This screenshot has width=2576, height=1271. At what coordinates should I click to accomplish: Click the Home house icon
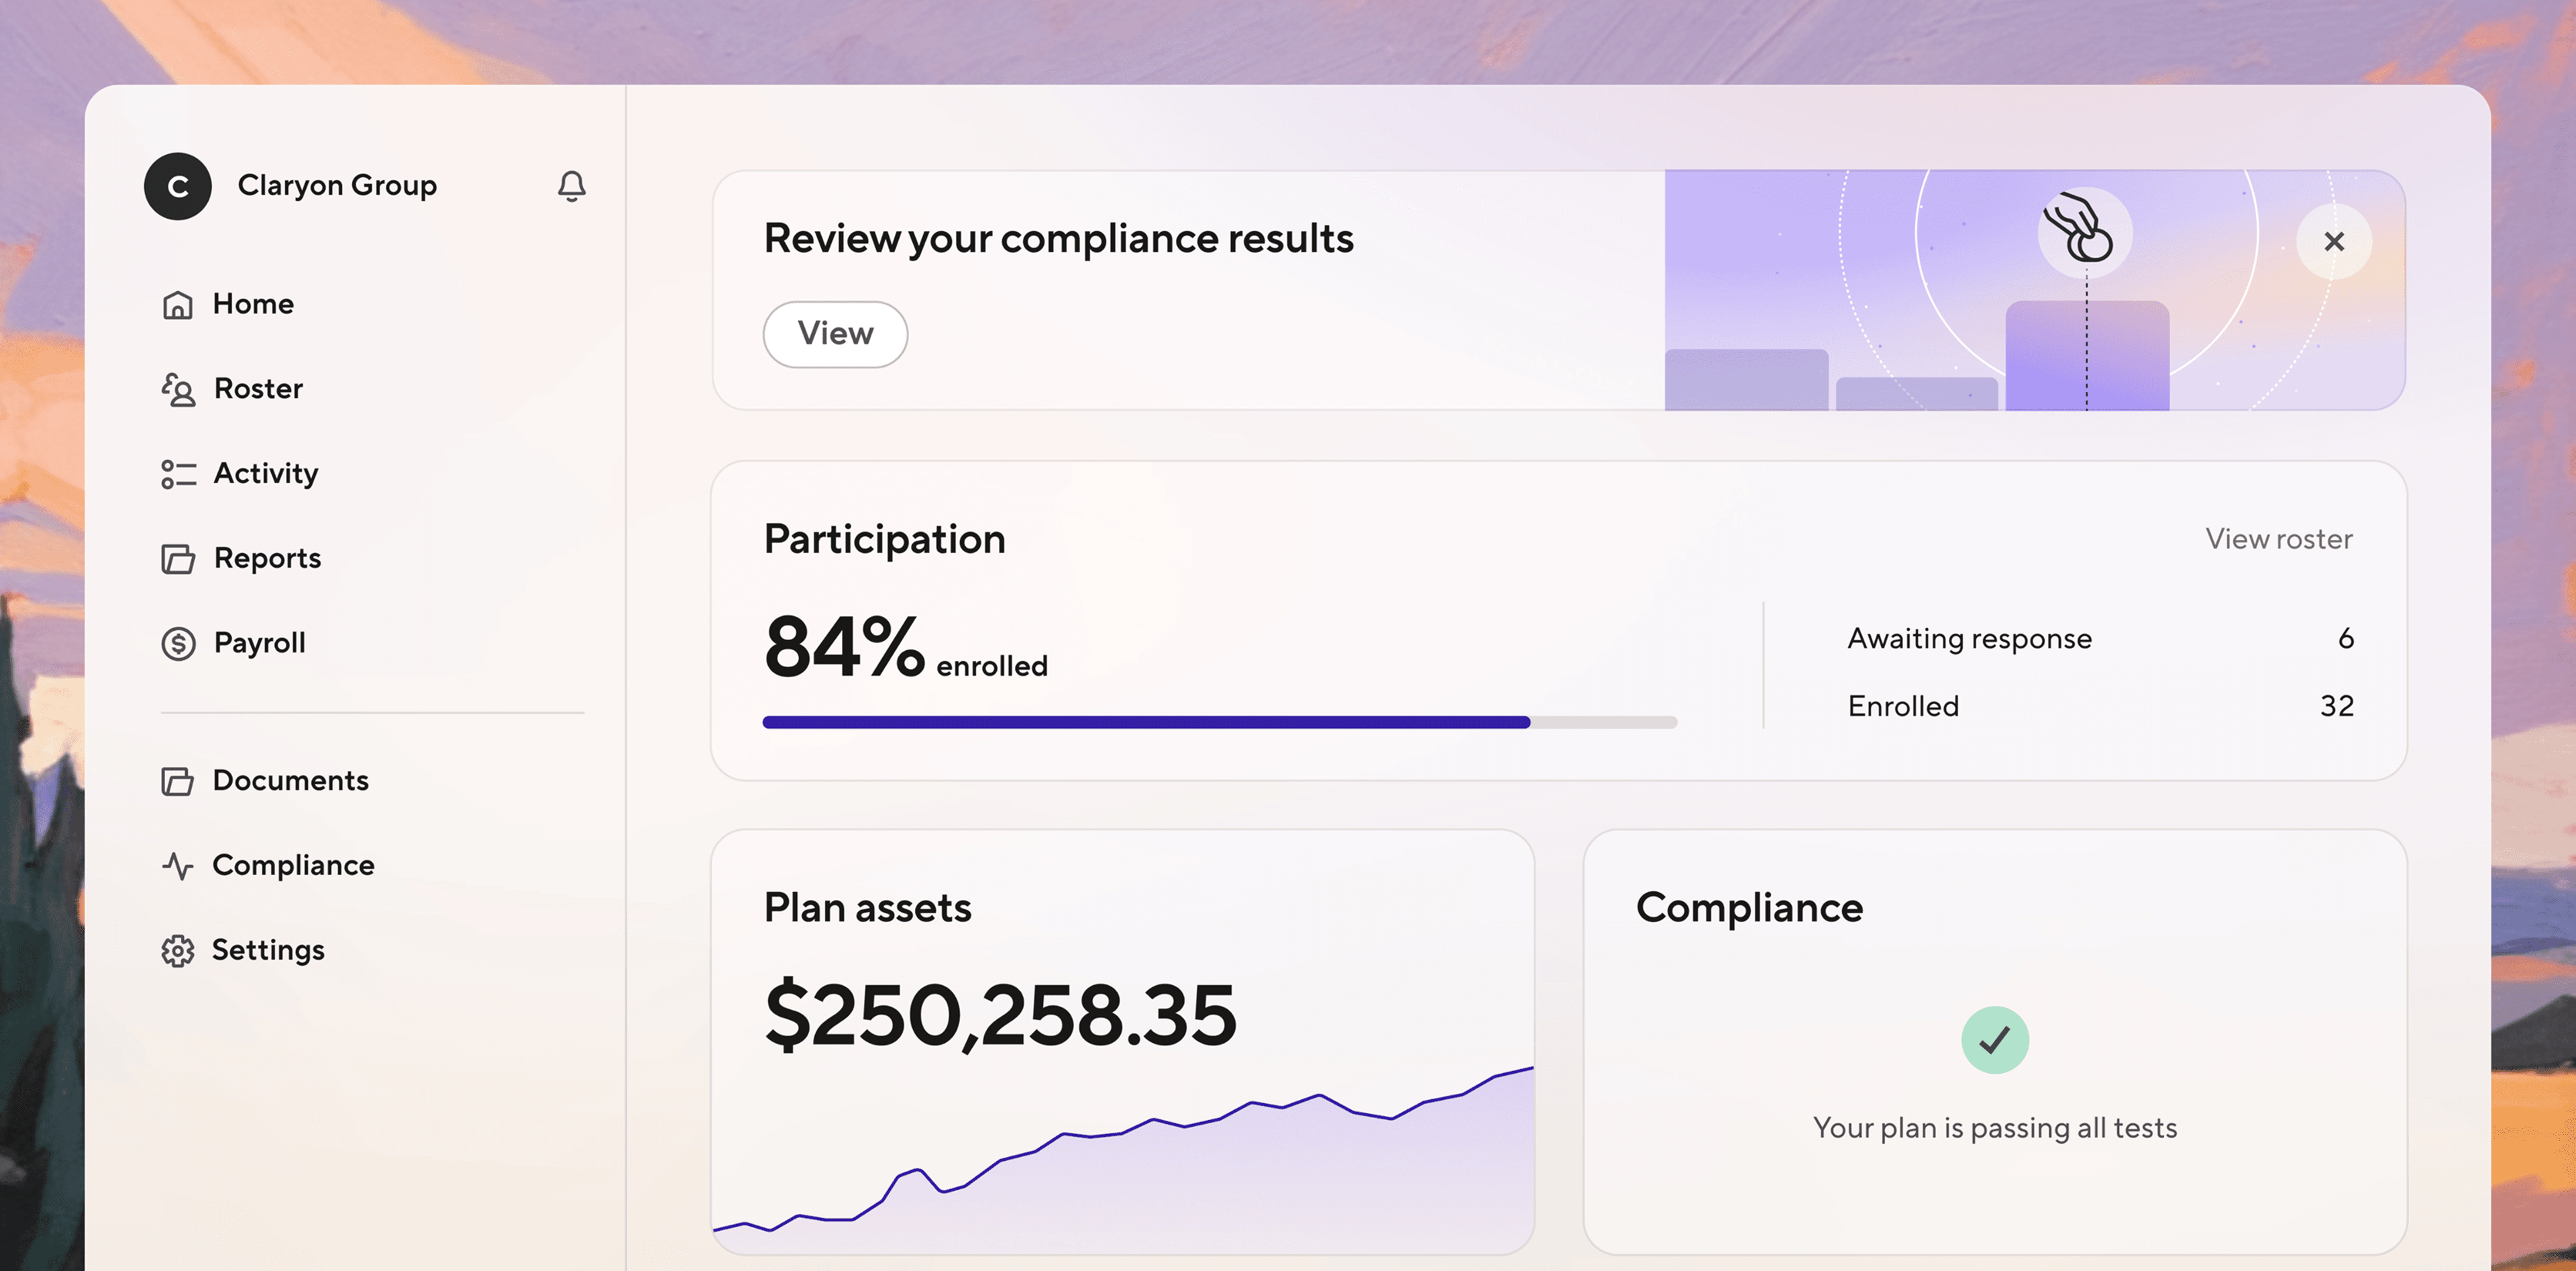point(178,304)
